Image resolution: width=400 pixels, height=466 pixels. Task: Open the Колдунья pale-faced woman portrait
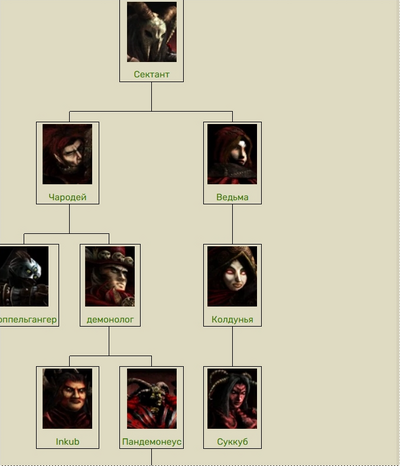[232, 276]
